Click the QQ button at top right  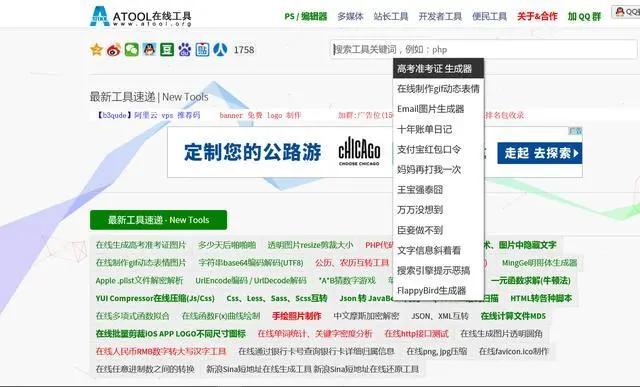point(626,12)
